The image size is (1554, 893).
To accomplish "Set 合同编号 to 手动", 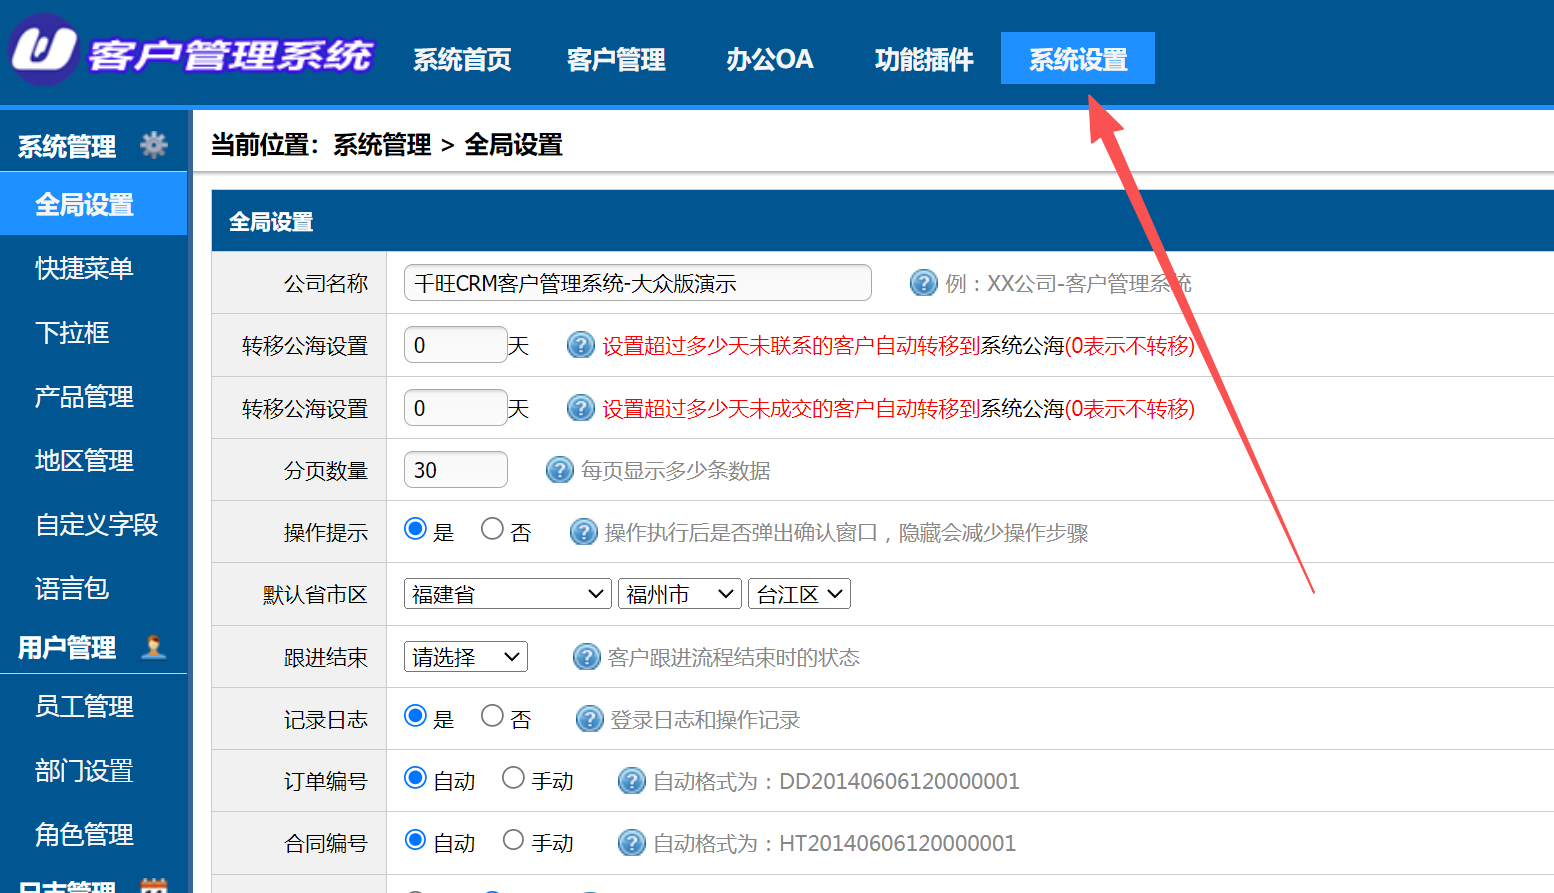I will pos(513,840).
